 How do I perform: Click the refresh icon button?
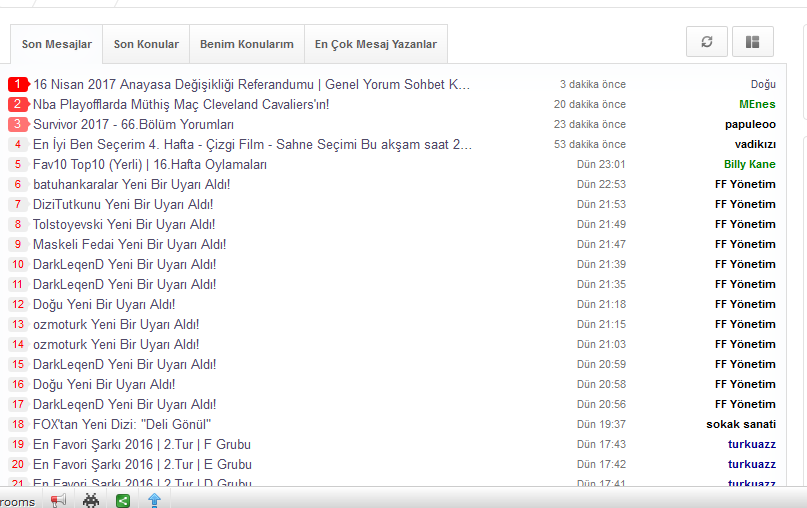coord(707,42)
